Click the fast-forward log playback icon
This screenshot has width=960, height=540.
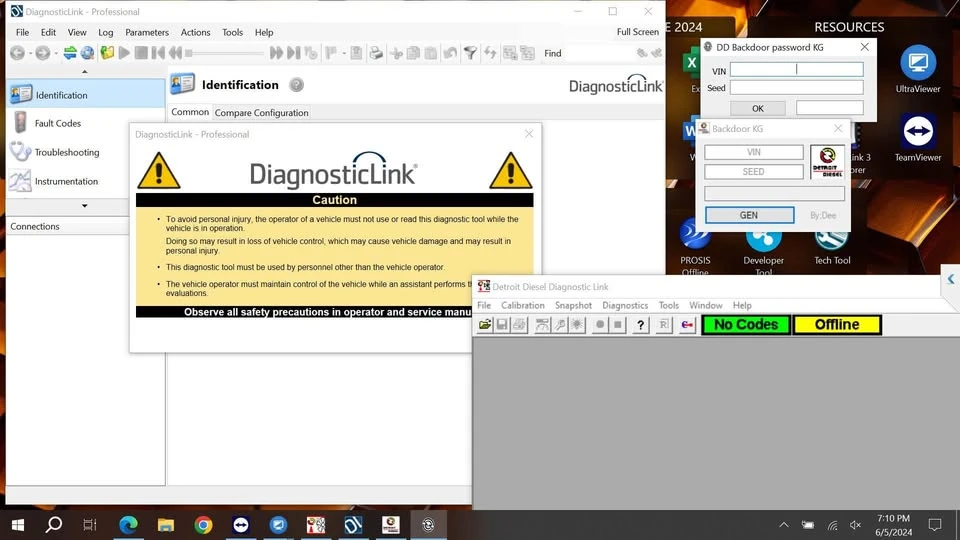tap(276, 53)
